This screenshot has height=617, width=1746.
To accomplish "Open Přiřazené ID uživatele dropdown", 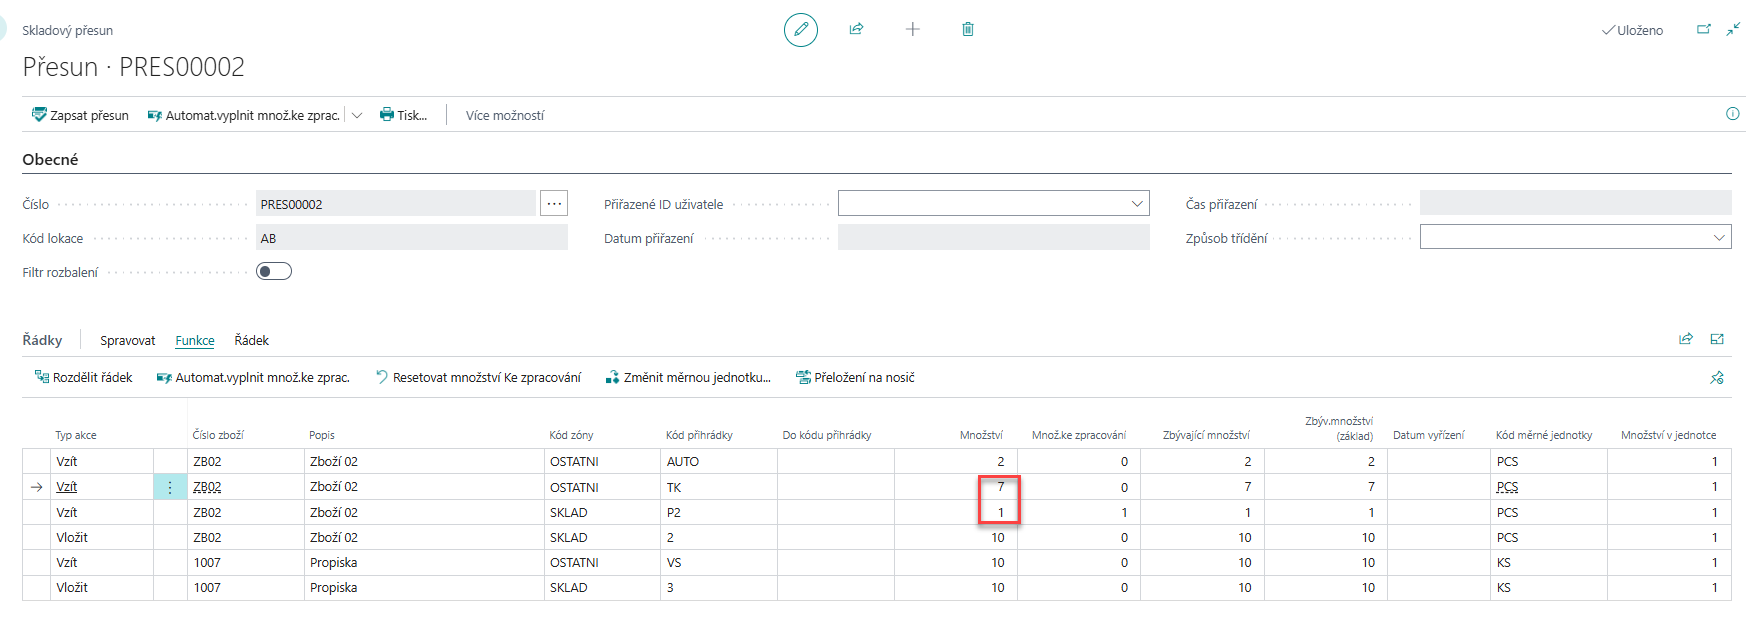I will (x=1136, y=204).
